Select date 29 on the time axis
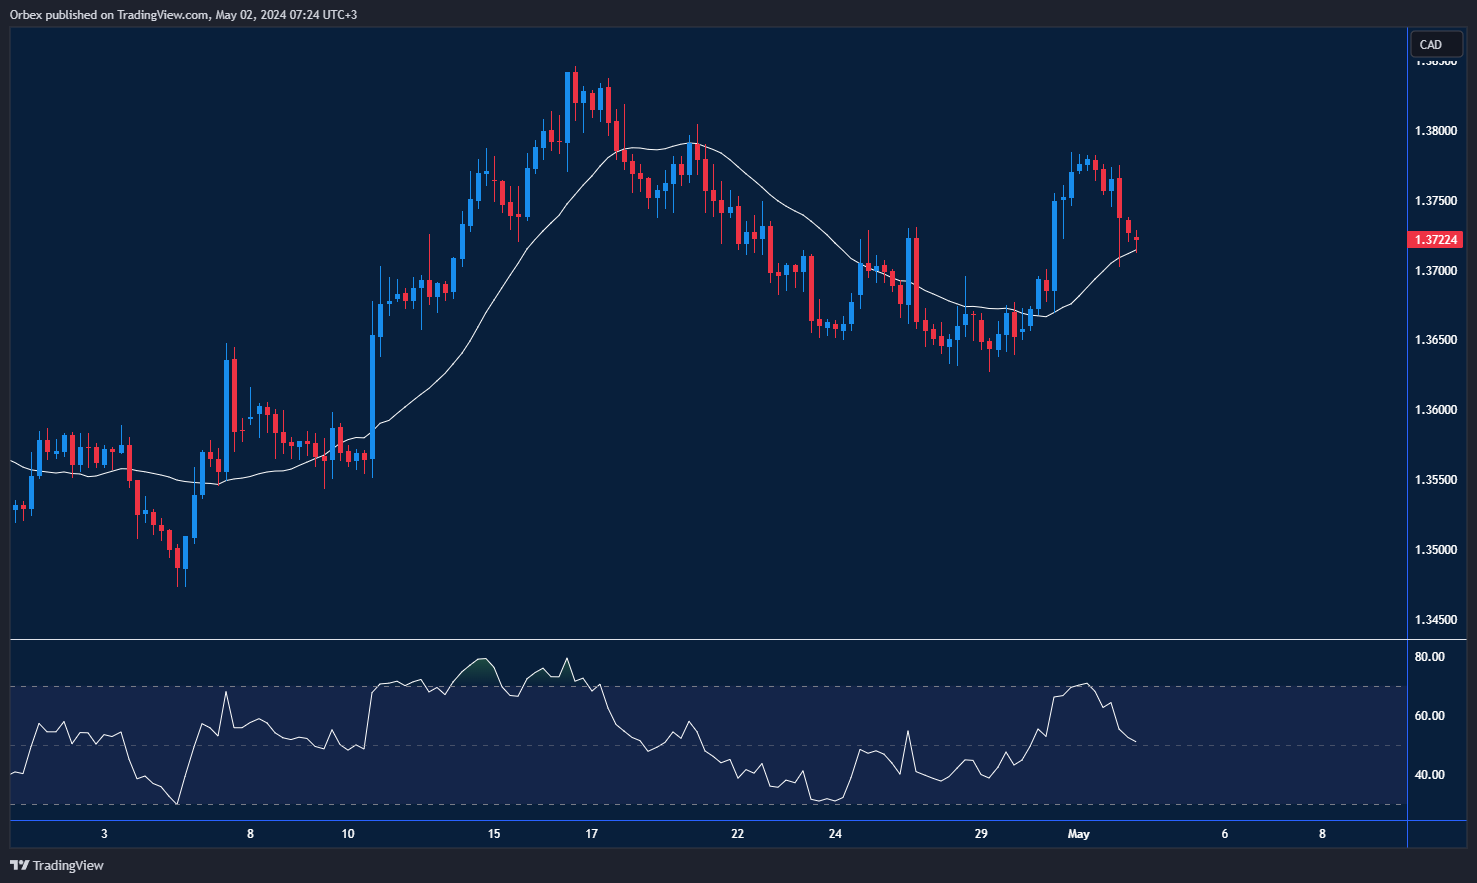Image resolution: width=1477 pixels, height=883 pixels. coord(981,834)
